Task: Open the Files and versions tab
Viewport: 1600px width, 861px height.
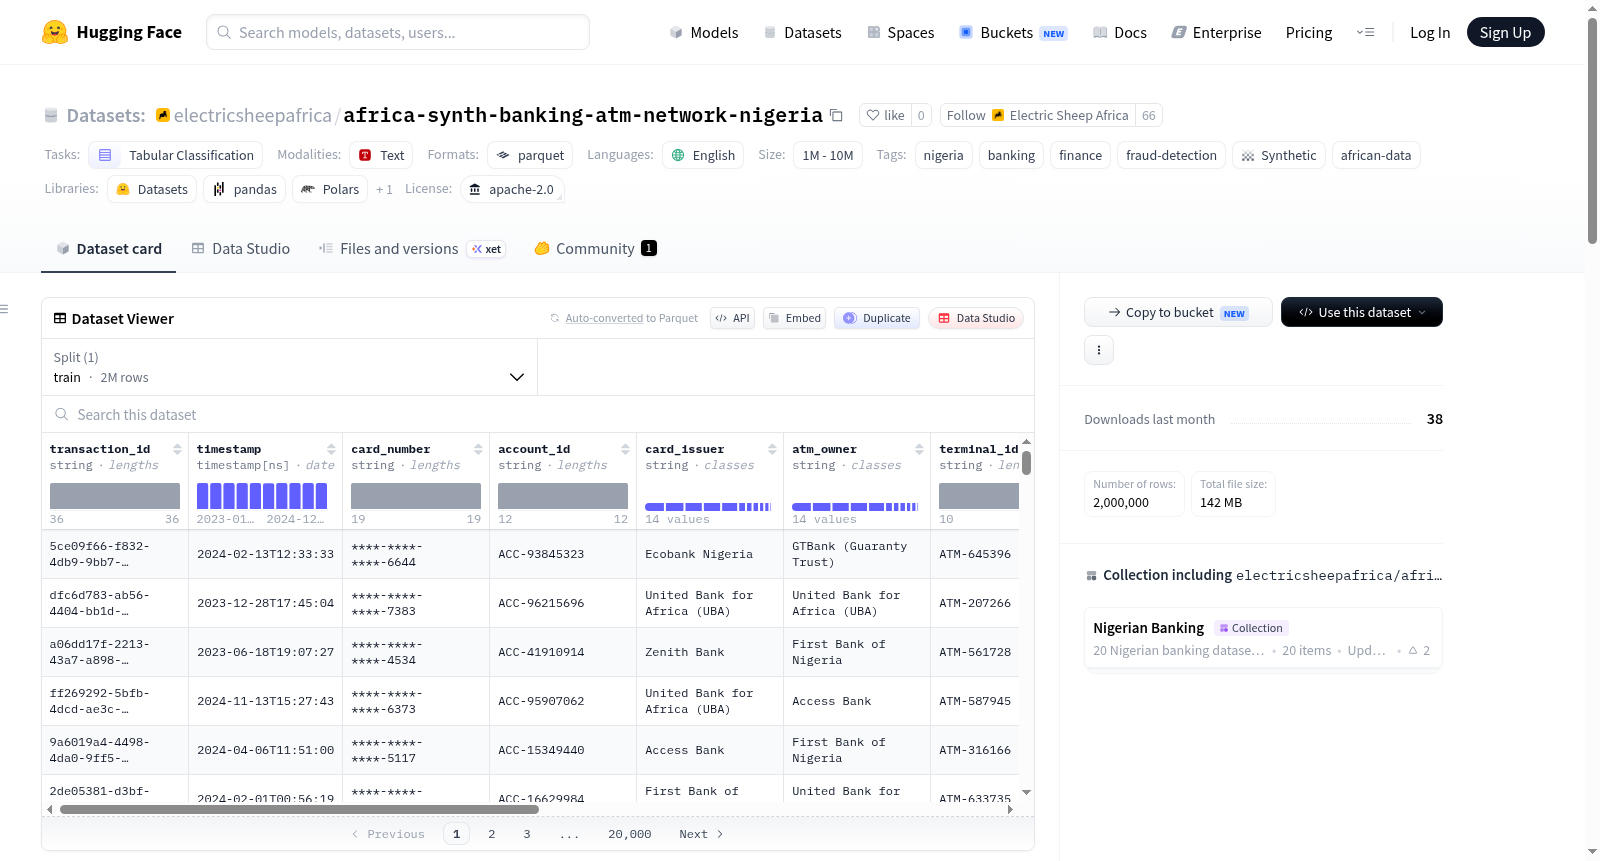Action: pyautogui.click(x=412, y=249)
